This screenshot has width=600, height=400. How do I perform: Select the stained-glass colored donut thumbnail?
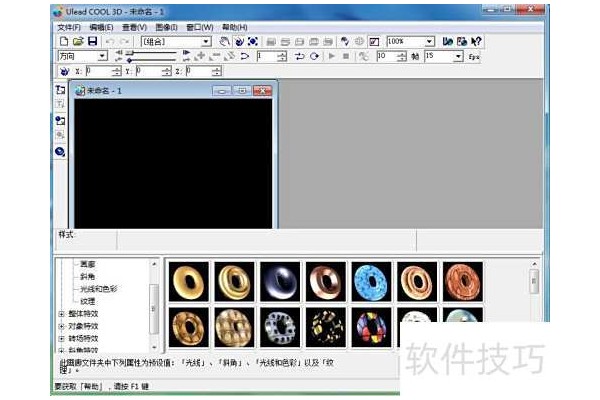click(371, 328)
